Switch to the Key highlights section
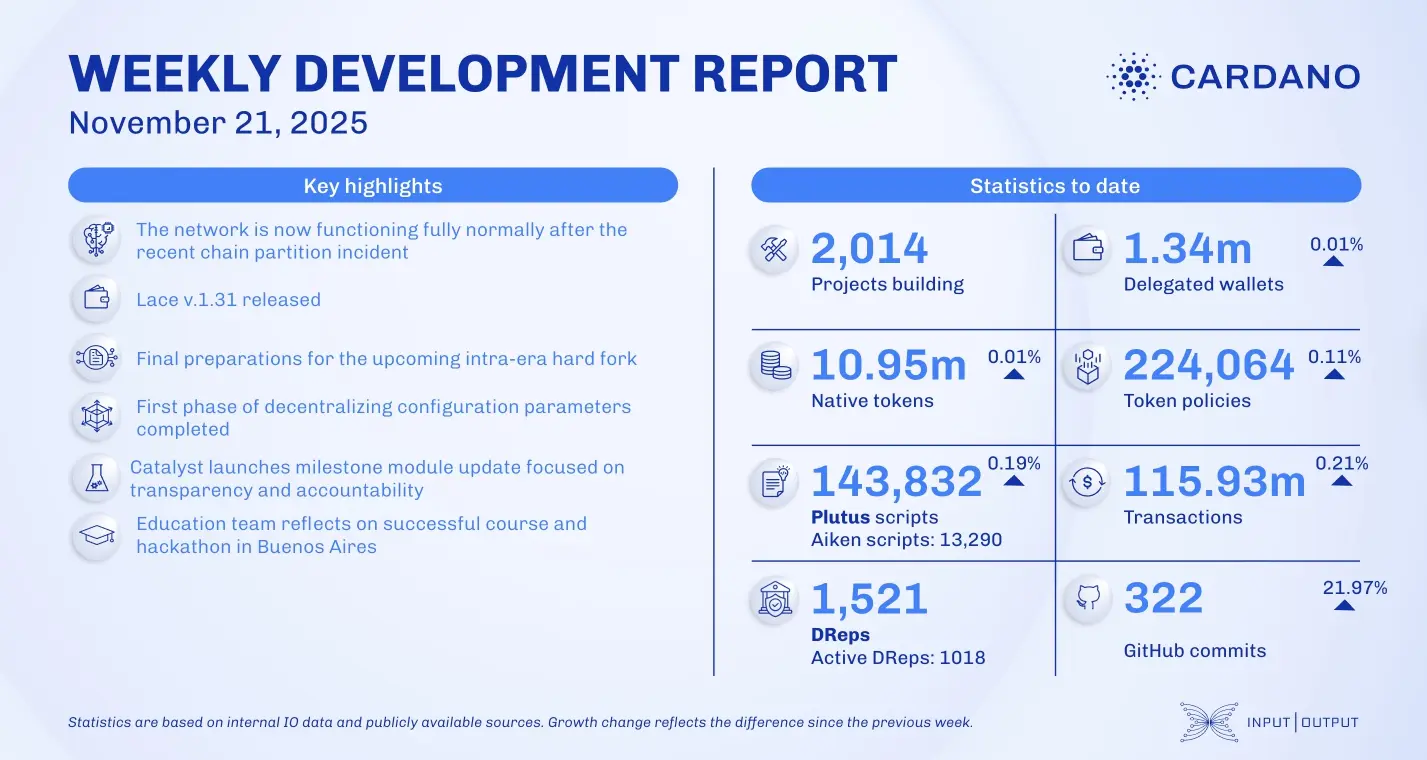1427x760 pixels. (x=372, y=185)
